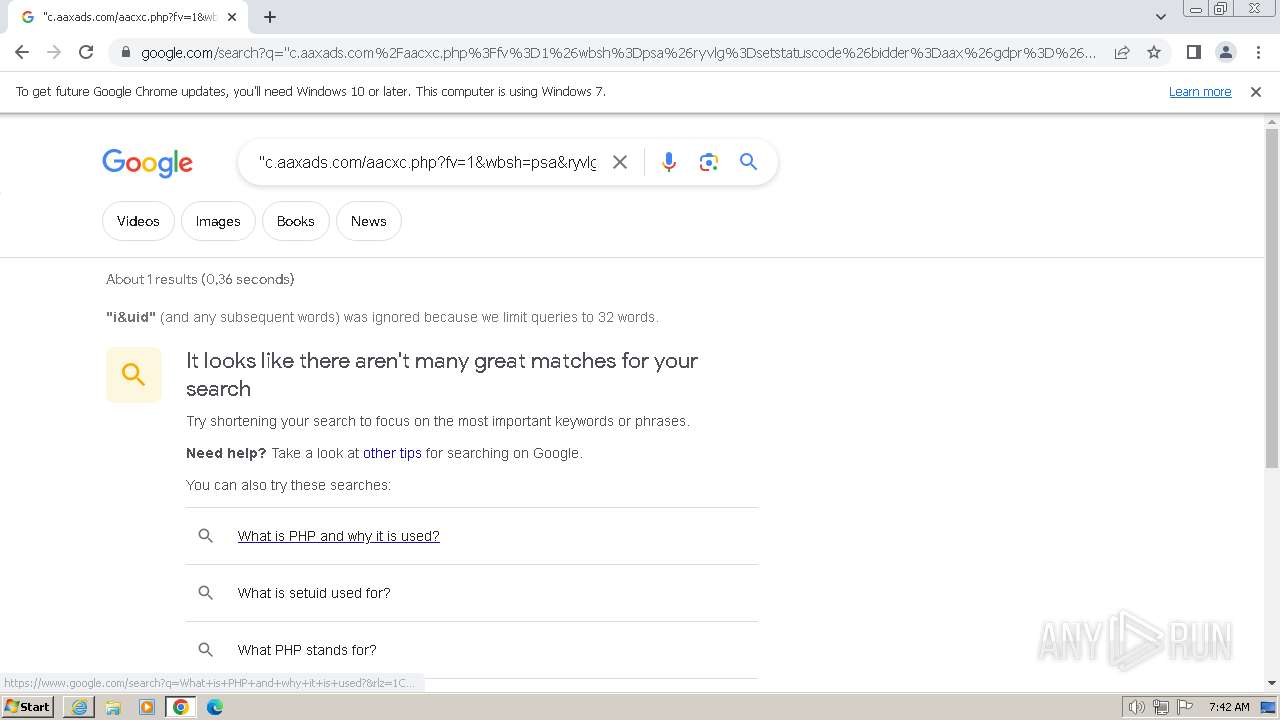Click magnifier beside What is PHP suggestion
1280x720 pixels.
click(x=205, y=536)
